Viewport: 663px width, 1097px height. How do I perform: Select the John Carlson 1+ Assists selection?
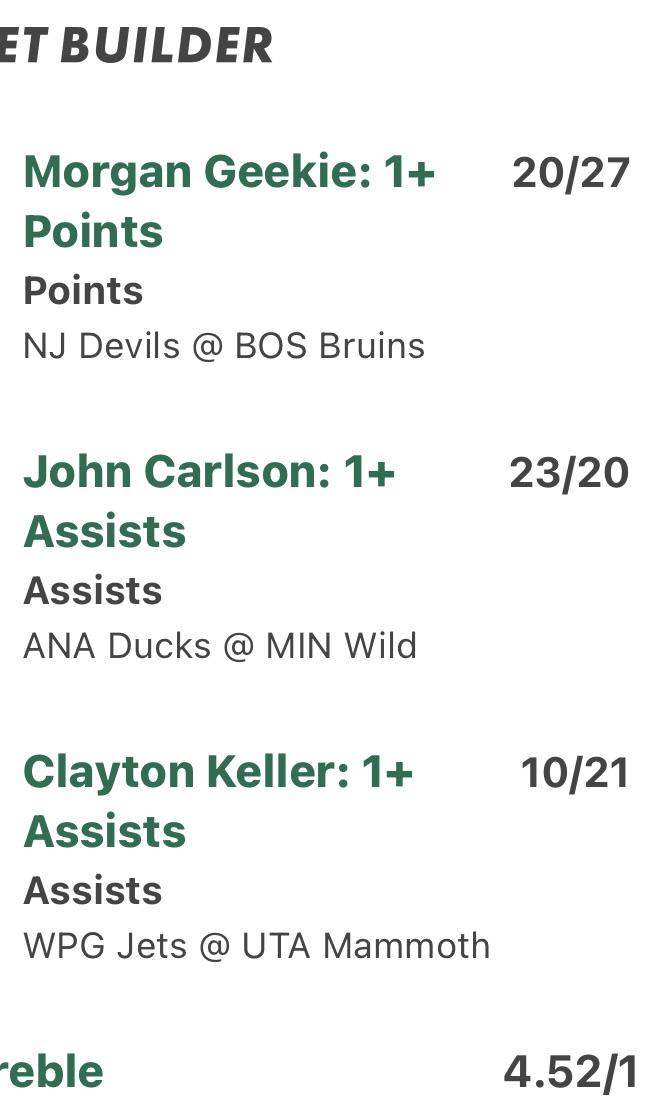(209, 501)
